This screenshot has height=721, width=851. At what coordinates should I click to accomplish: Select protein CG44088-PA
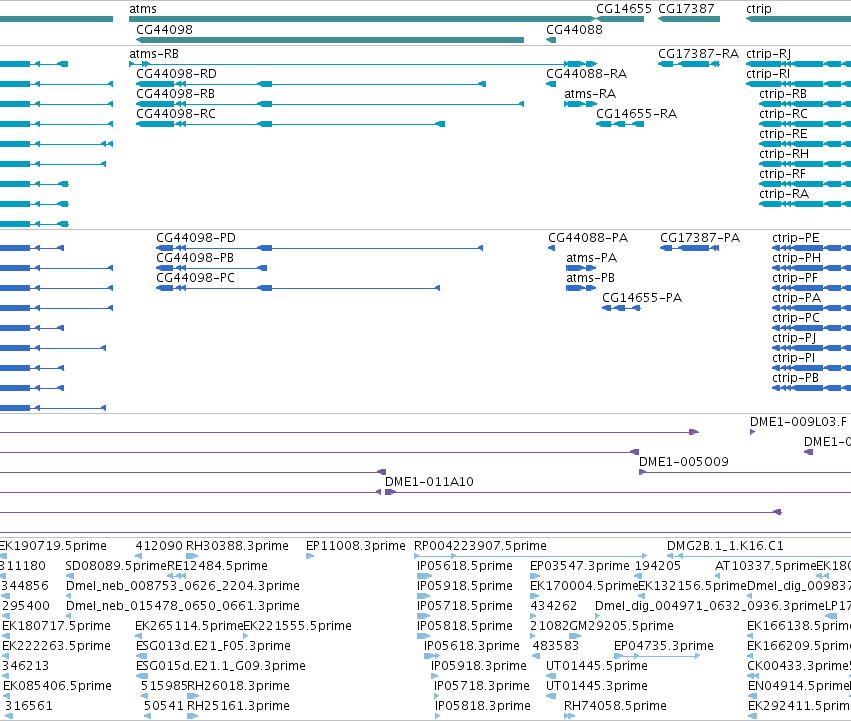click(x=551, y=248)
